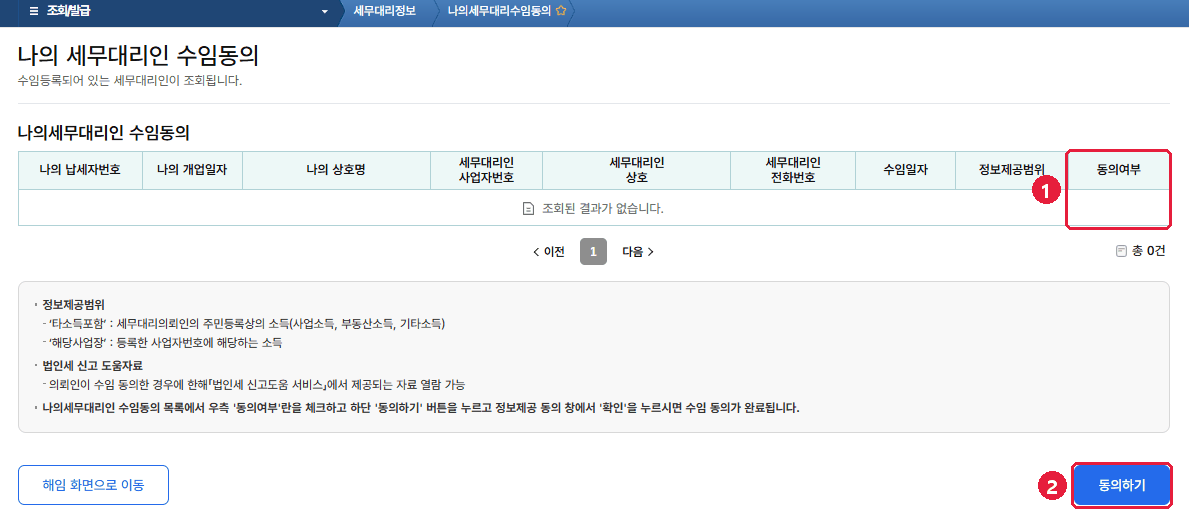Screen dimensions: 1189x519
Task: Toggle the favorite star icon in the breadcrumb
Action: pos(561,11)
